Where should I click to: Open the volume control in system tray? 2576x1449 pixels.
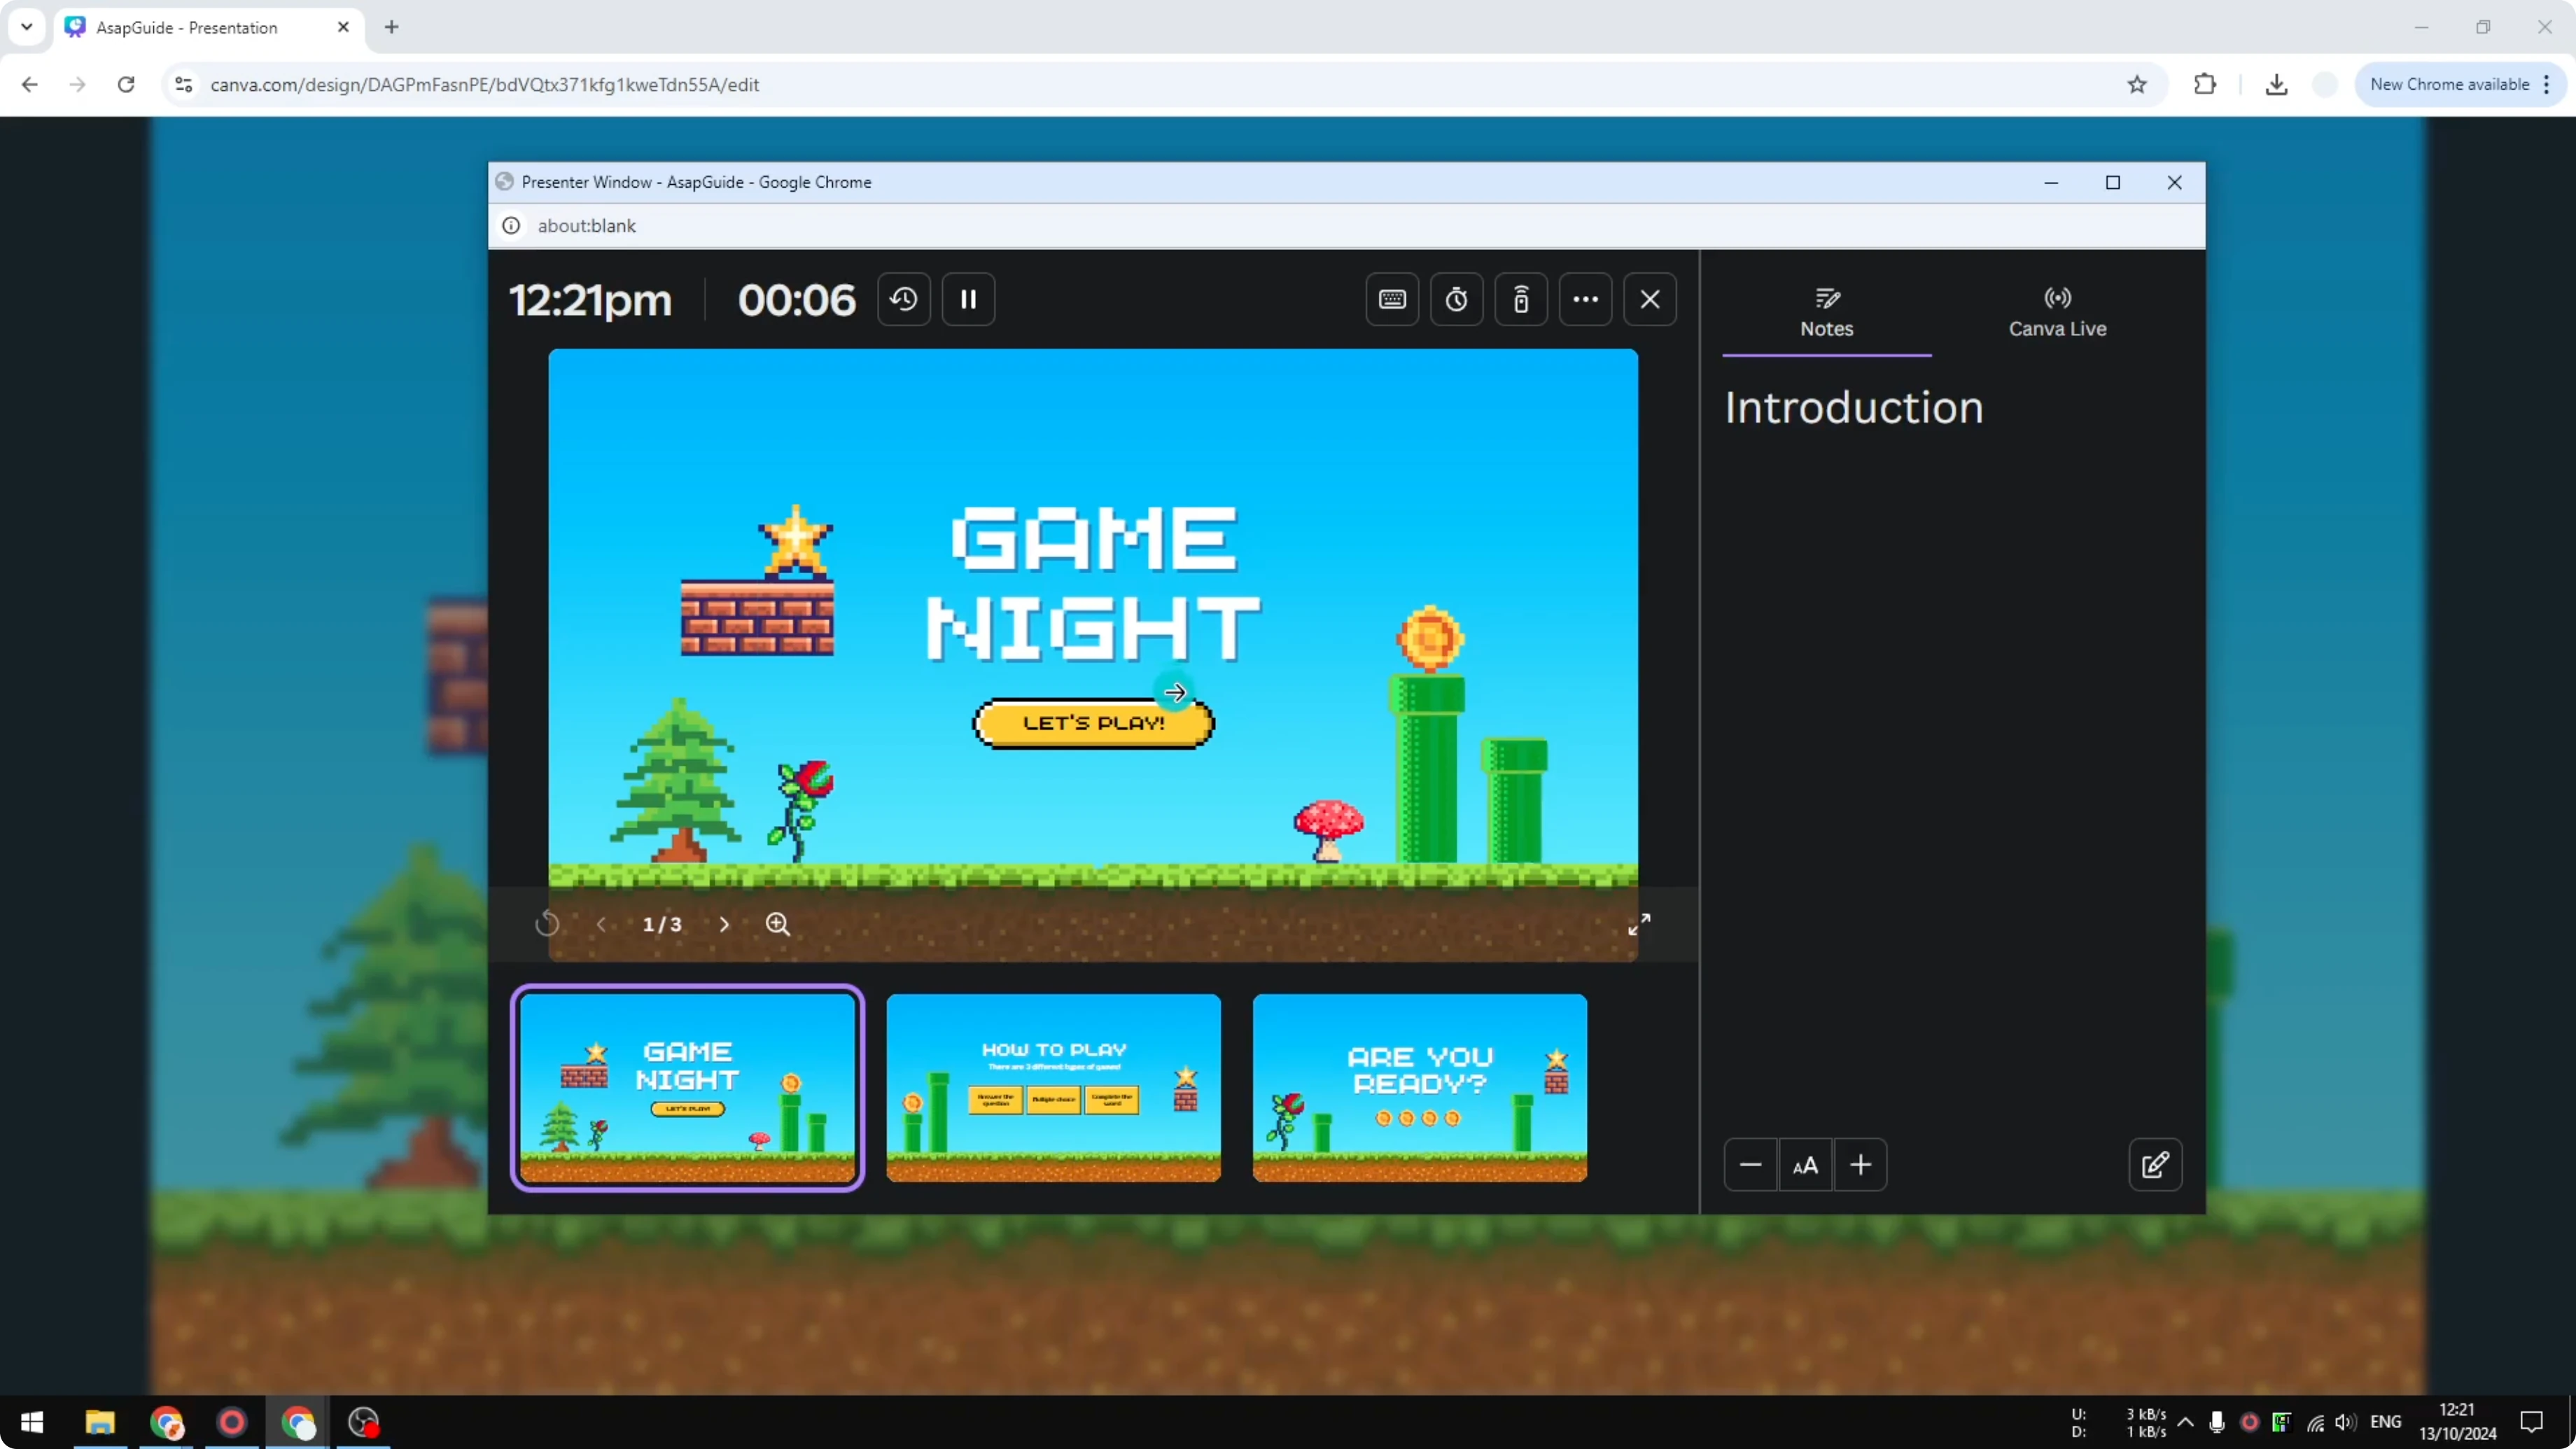2345,1422
